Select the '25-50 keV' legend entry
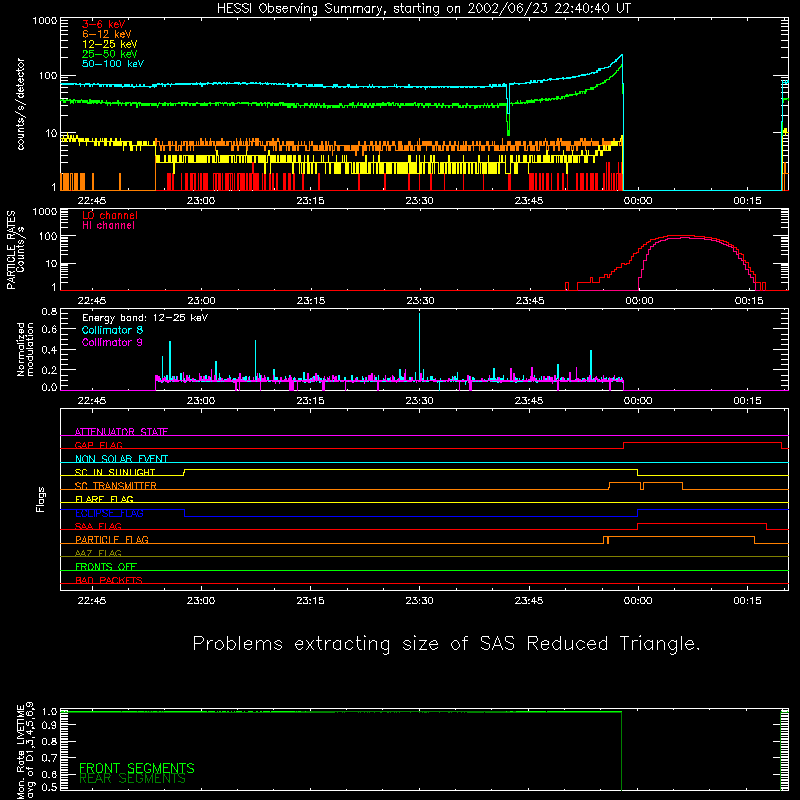 click(110, 54)
